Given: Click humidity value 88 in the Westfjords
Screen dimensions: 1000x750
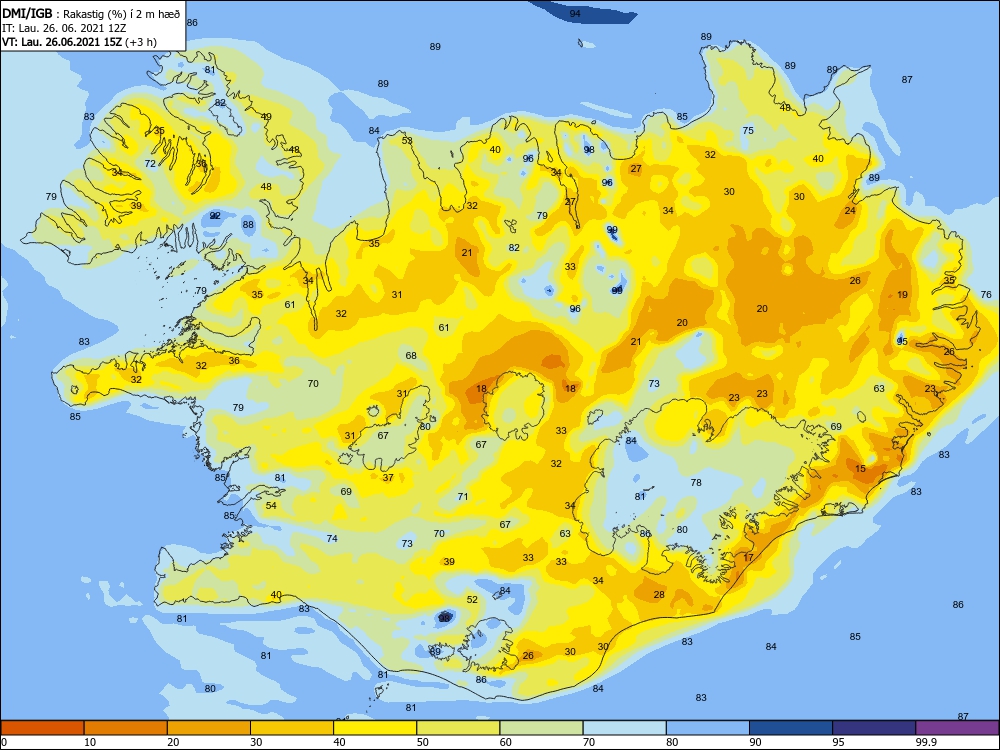Looking at the screenshot, I should pyautogui.click(x=247, y=224).
